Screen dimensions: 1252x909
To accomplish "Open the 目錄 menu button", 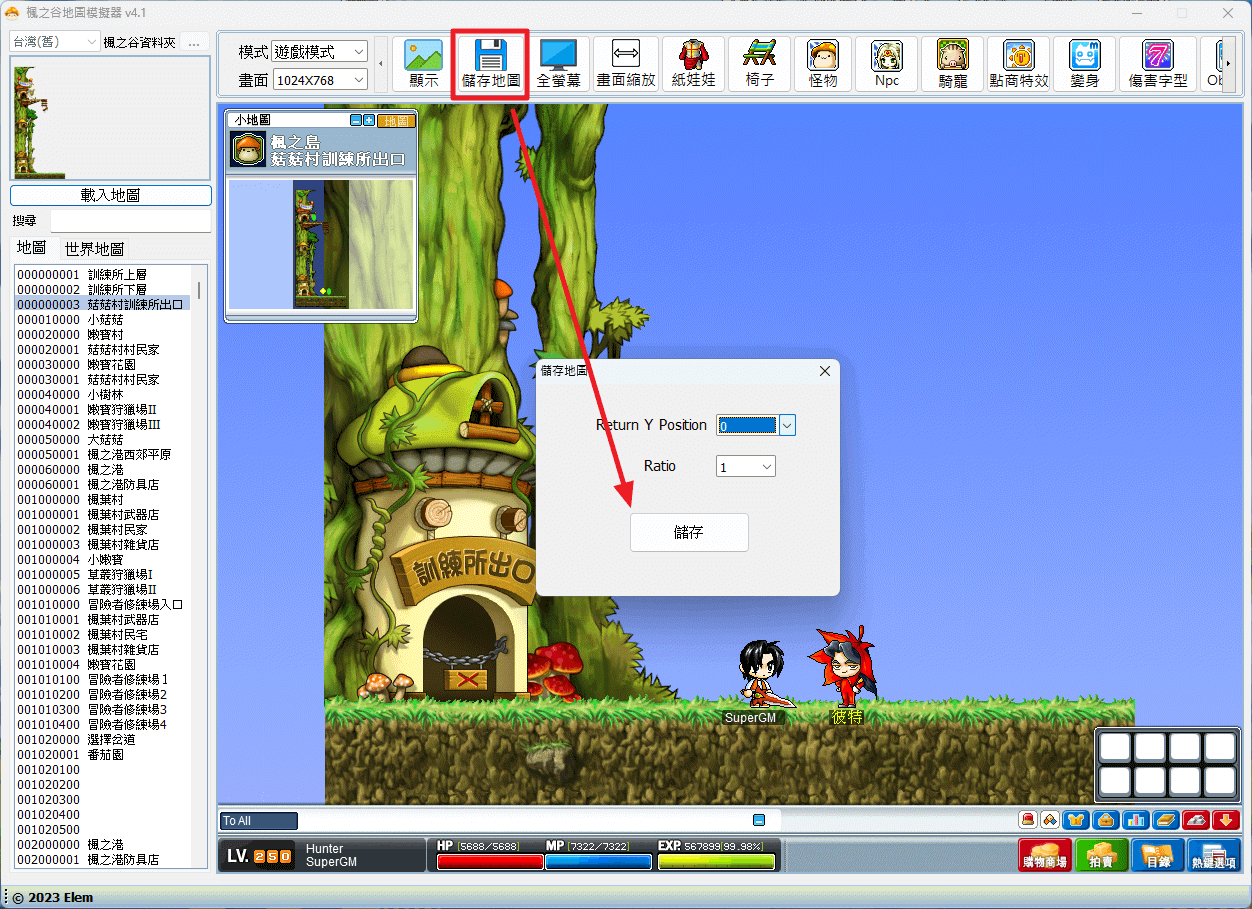I will pyautogui.click(x=1158, y=855).
